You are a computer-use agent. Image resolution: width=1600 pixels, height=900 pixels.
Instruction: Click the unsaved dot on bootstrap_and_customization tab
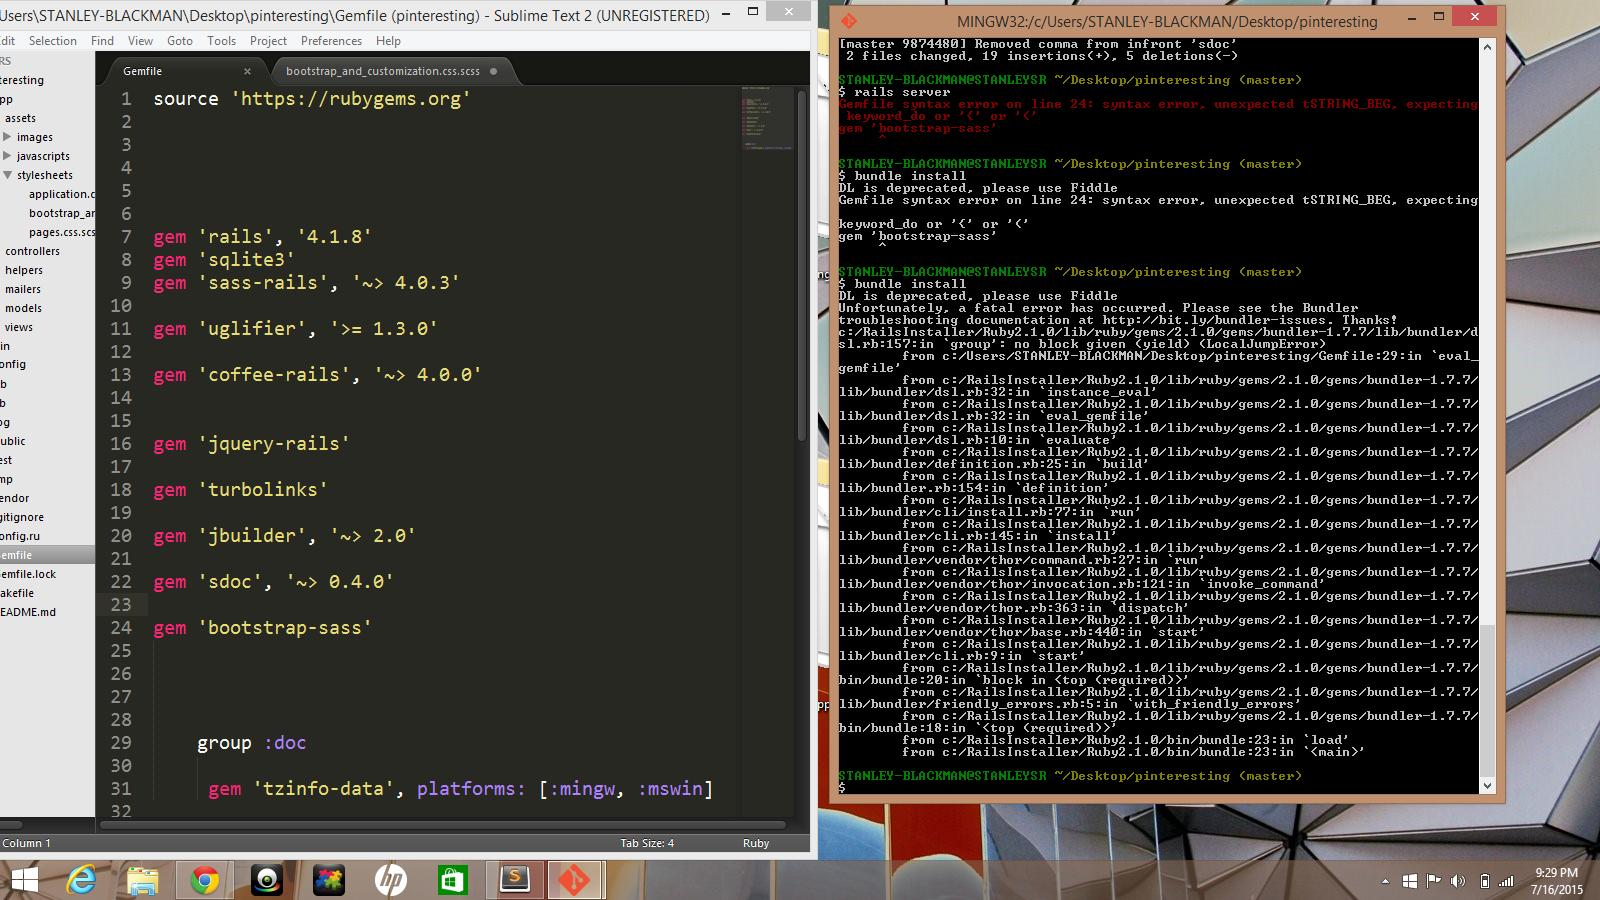click(493, 71)
